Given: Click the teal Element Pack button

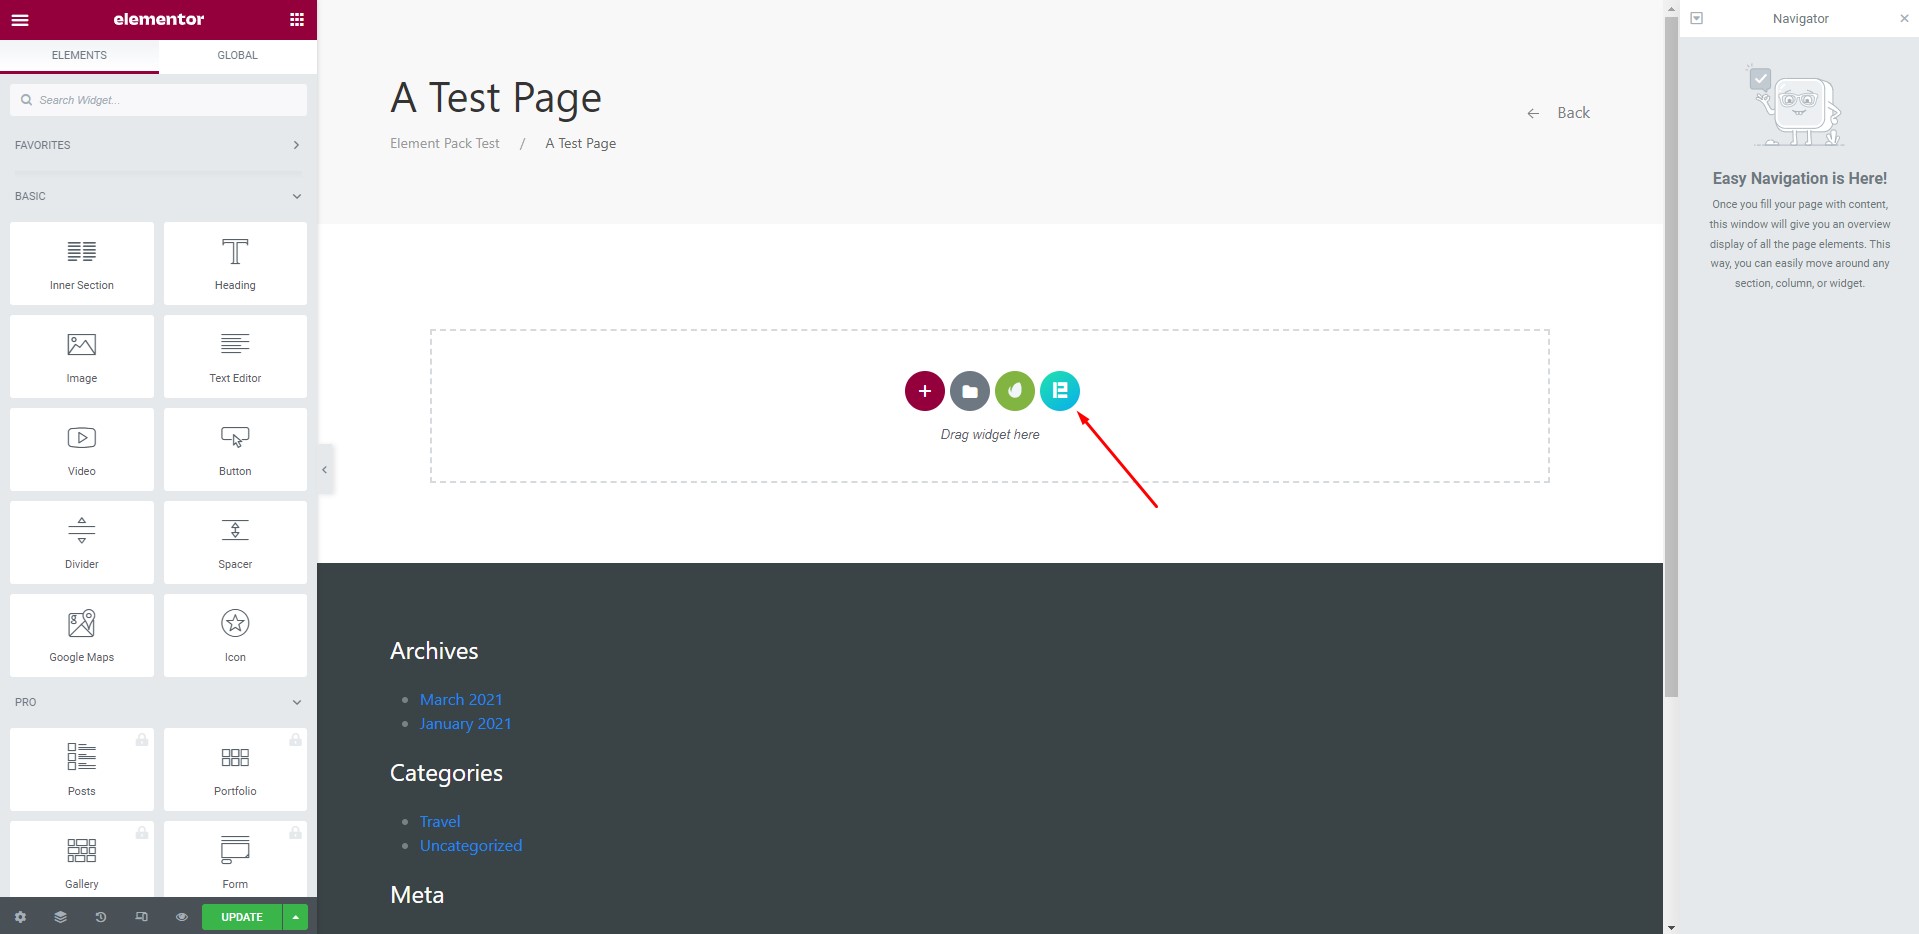Looking at the screenshot, I should (x=1059, y=391).
